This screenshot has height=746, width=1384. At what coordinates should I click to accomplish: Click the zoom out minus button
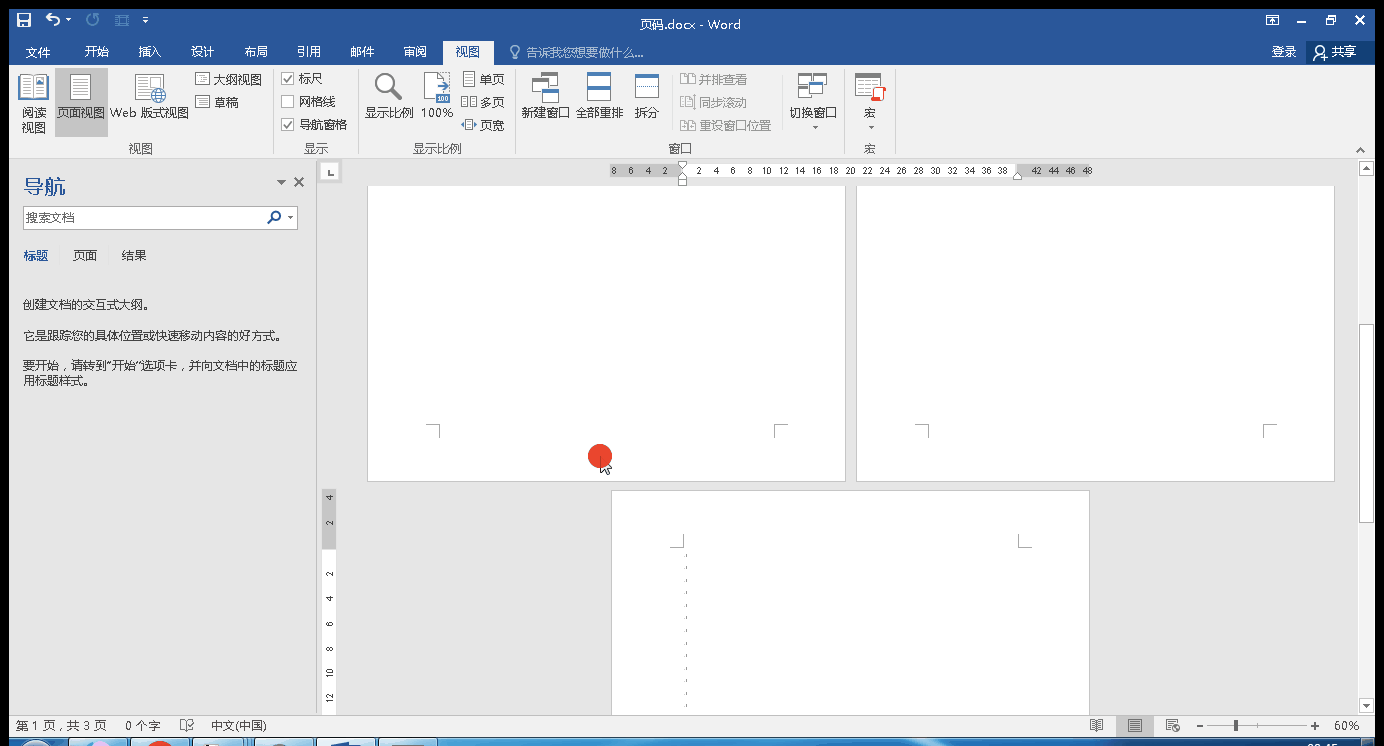tap(1199, 726)
